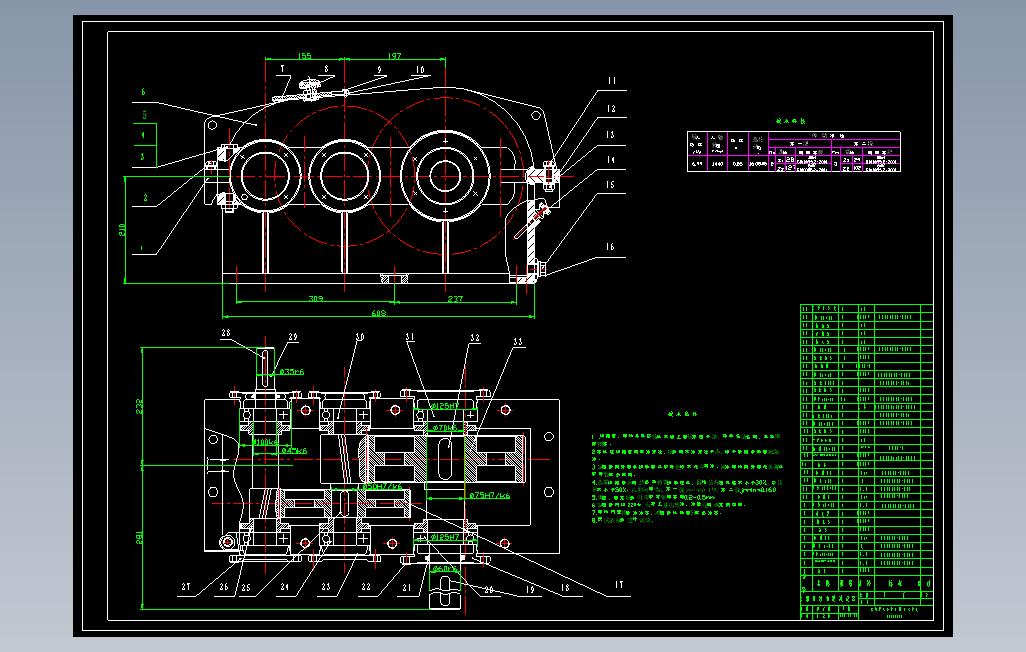
Task: Select the green parts list table
Action: coord(867,461)
